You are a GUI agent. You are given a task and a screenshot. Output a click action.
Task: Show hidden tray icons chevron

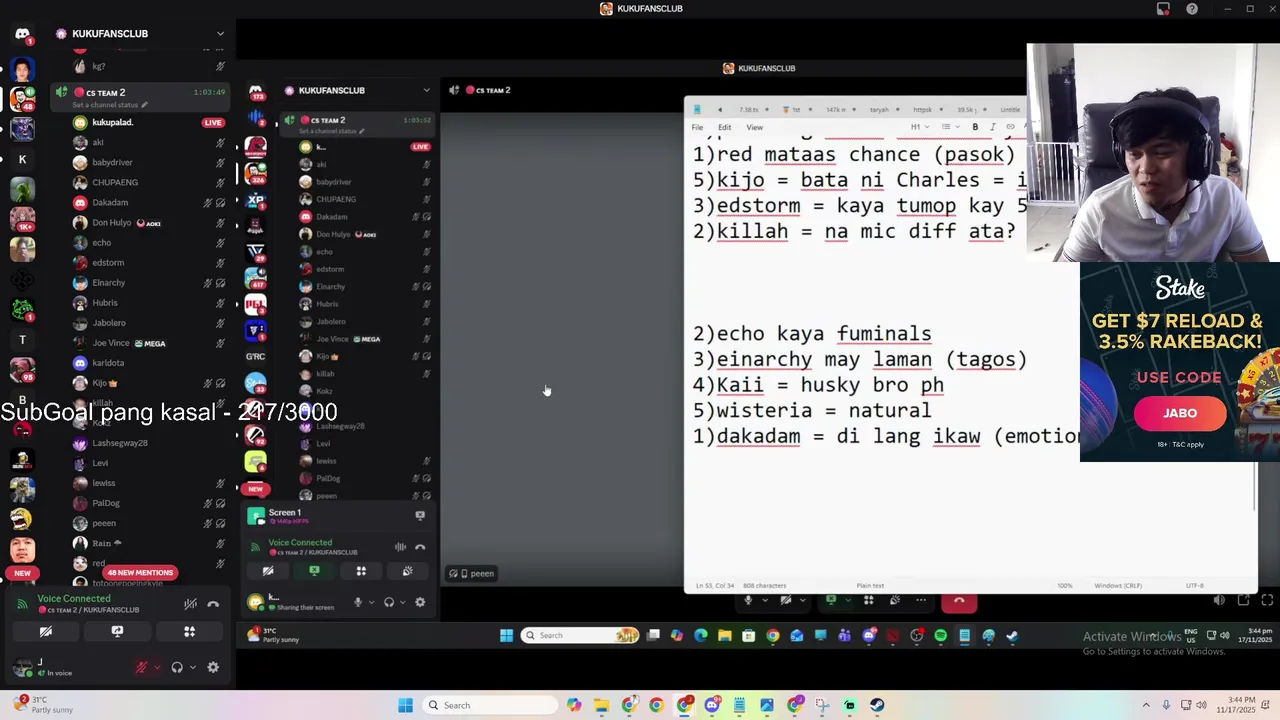coord(1146,705)
